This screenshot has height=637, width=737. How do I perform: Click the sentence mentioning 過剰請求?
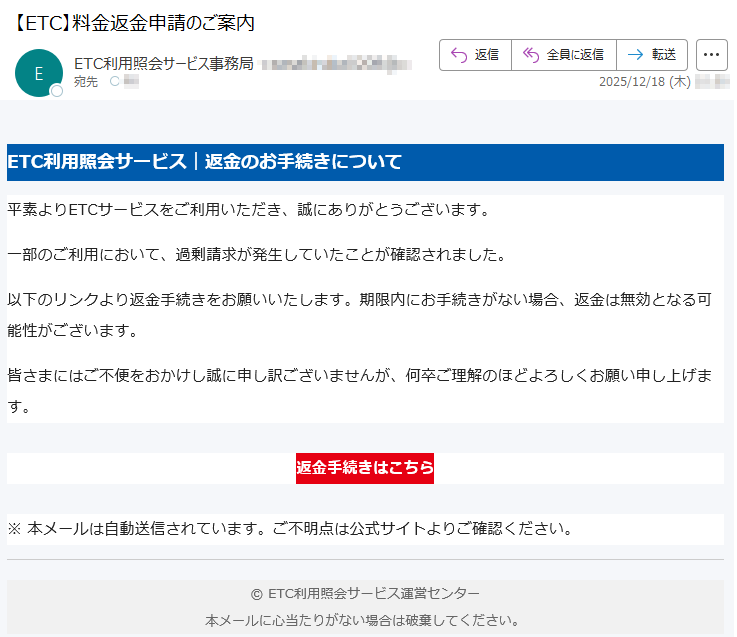click(x=256, y=255)
